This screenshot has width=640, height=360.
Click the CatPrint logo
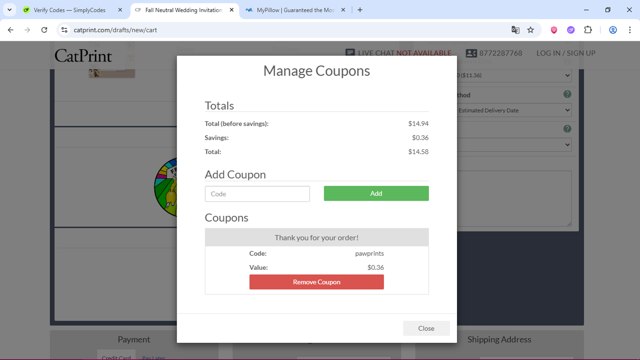point(83,56)
